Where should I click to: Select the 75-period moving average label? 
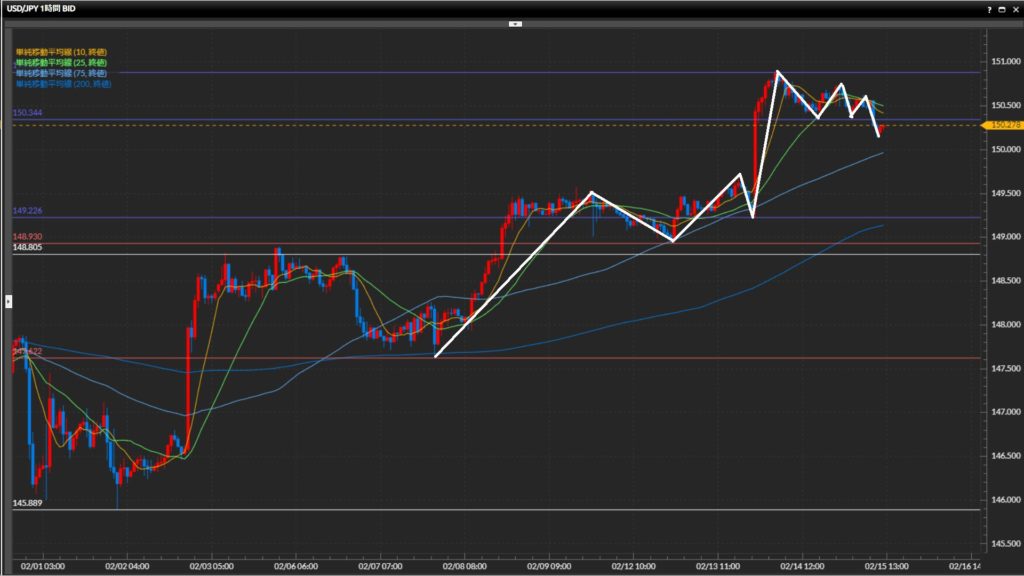point(60,73)
